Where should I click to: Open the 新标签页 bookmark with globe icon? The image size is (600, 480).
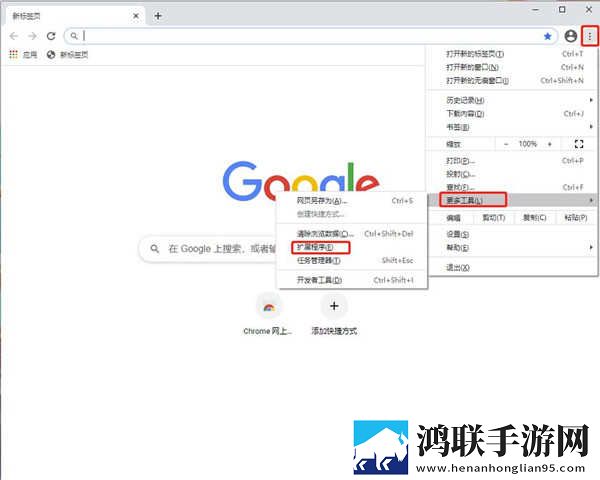[x=67, y=54]
